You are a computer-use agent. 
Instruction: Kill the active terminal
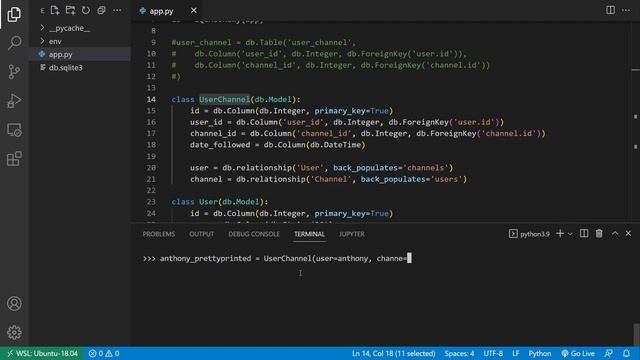click(x=599, y=233)
